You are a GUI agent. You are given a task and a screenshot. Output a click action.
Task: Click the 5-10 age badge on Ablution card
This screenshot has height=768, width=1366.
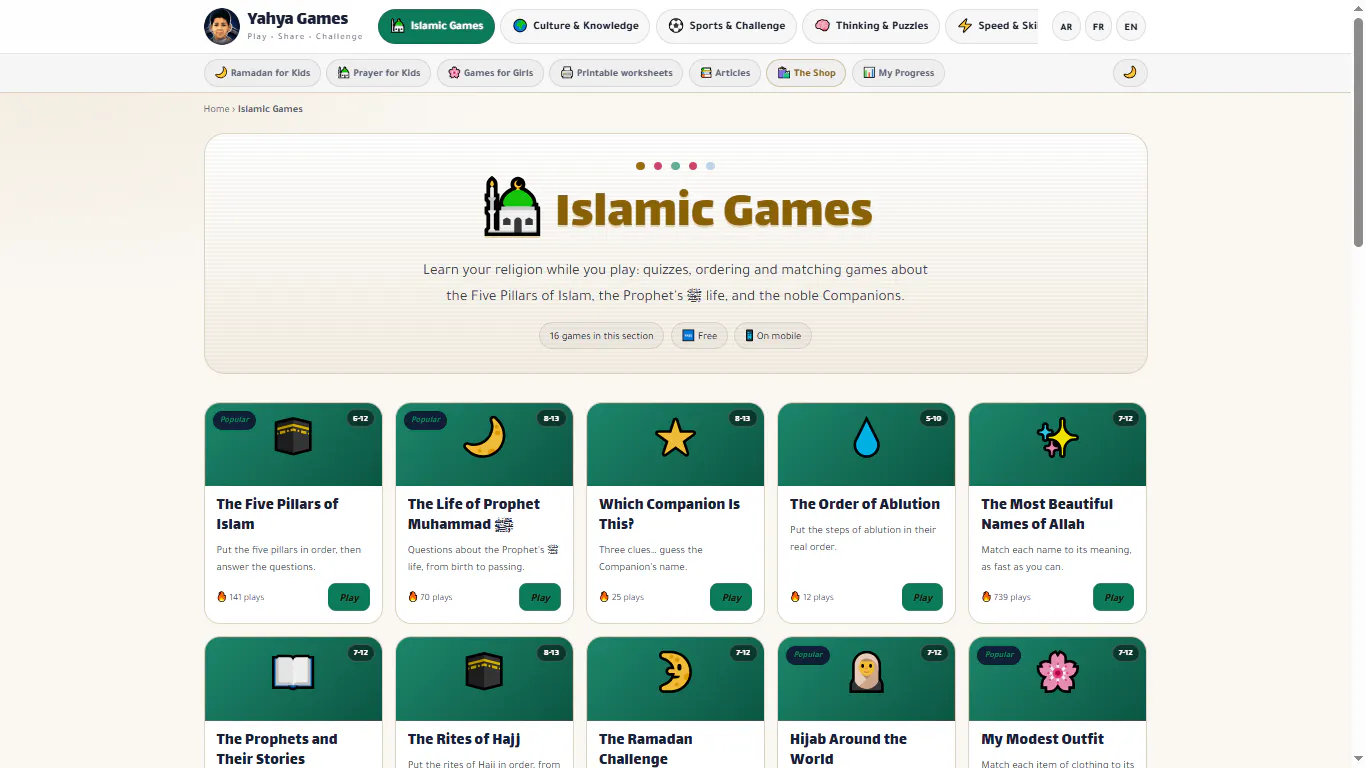pyautogui.click(x=934, y=418)
